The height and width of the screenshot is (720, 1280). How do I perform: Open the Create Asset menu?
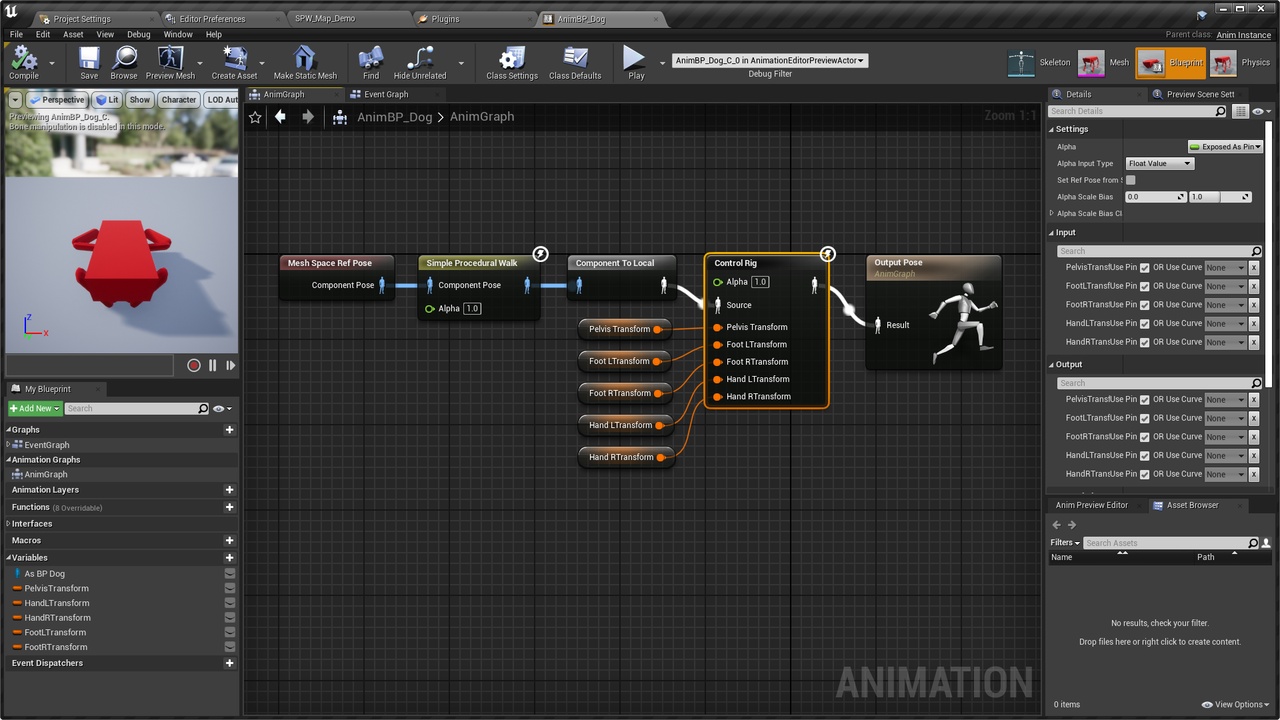tap(233, 61)
